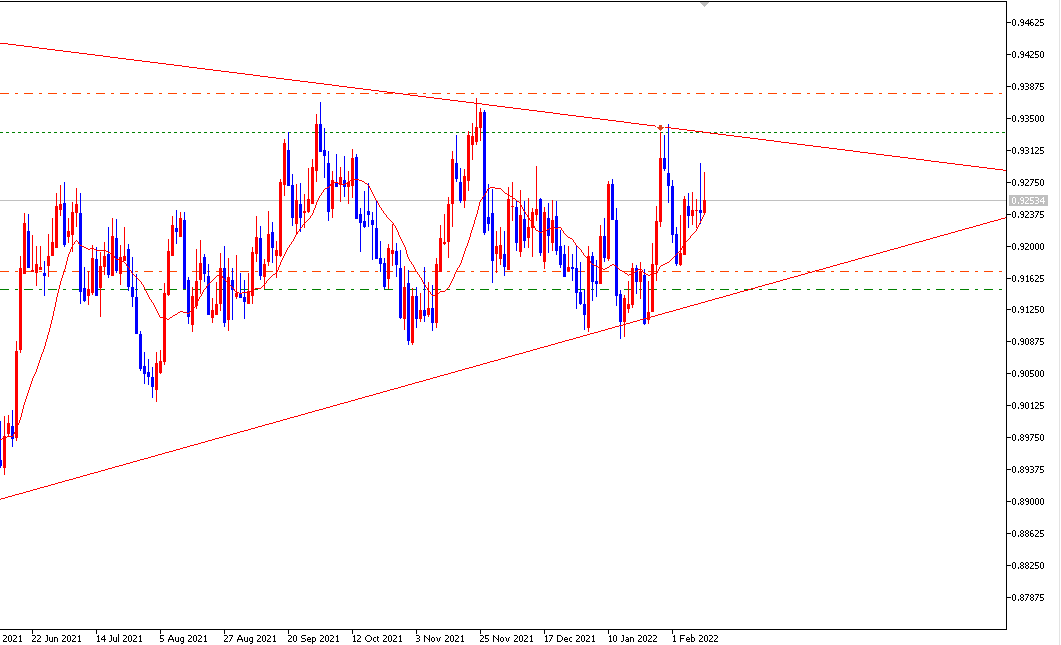This screenshot has height=645, width=1061.
Task: Click the 0.88250 price scale label
Action: (1028, 565)
